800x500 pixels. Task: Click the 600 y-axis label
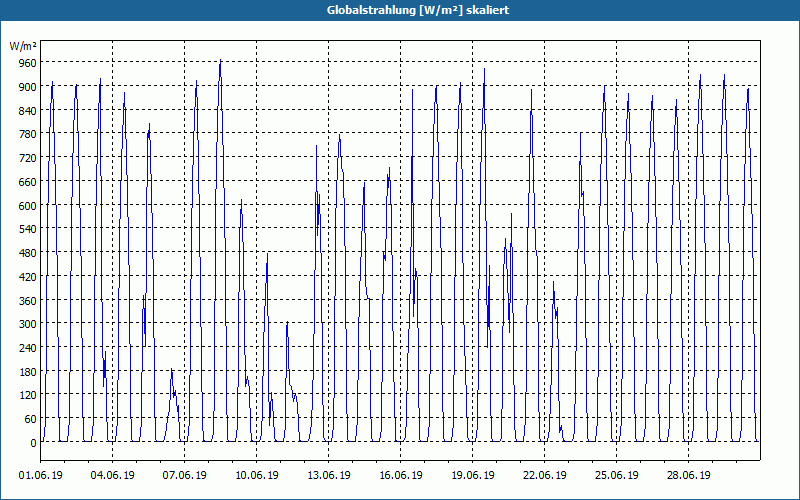coord(28,206)
